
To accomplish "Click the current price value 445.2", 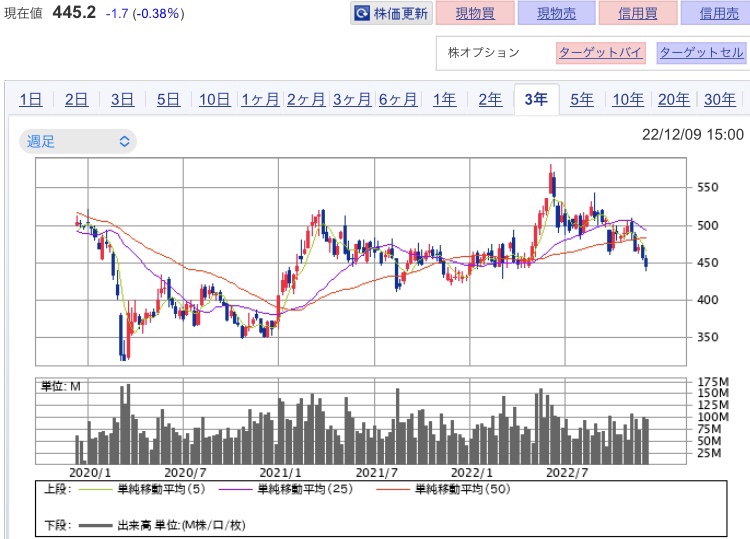I will tap(74, 12).
